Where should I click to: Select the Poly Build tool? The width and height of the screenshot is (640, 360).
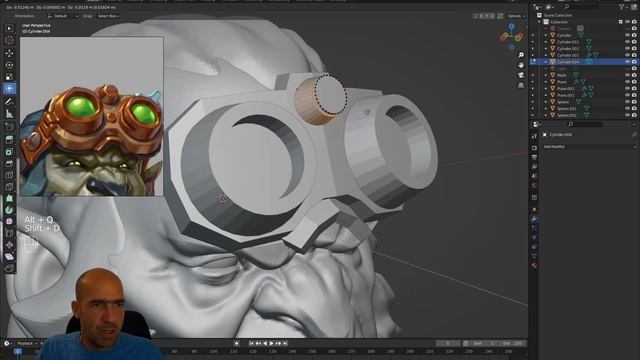[x=9, y=198]
